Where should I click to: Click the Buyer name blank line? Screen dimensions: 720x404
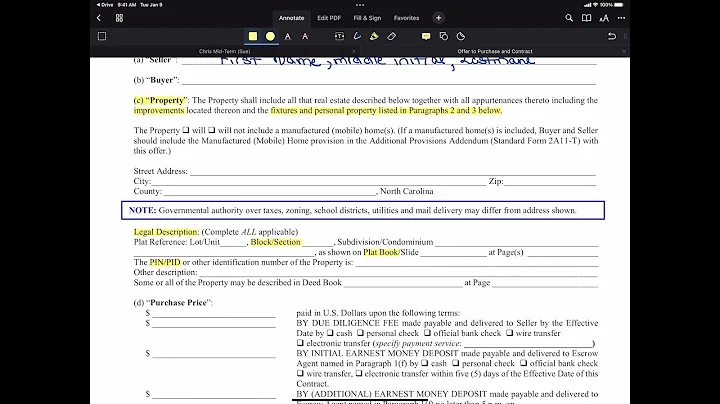(x=389, y=81)
